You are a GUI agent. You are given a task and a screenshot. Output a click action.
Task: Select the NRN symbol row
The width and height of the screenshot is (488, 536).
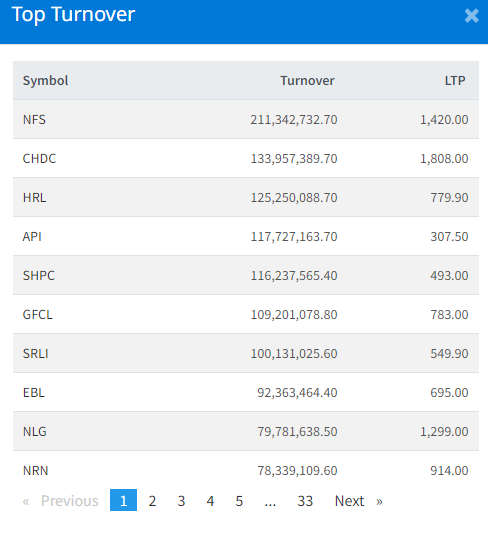tap(246, 470)
